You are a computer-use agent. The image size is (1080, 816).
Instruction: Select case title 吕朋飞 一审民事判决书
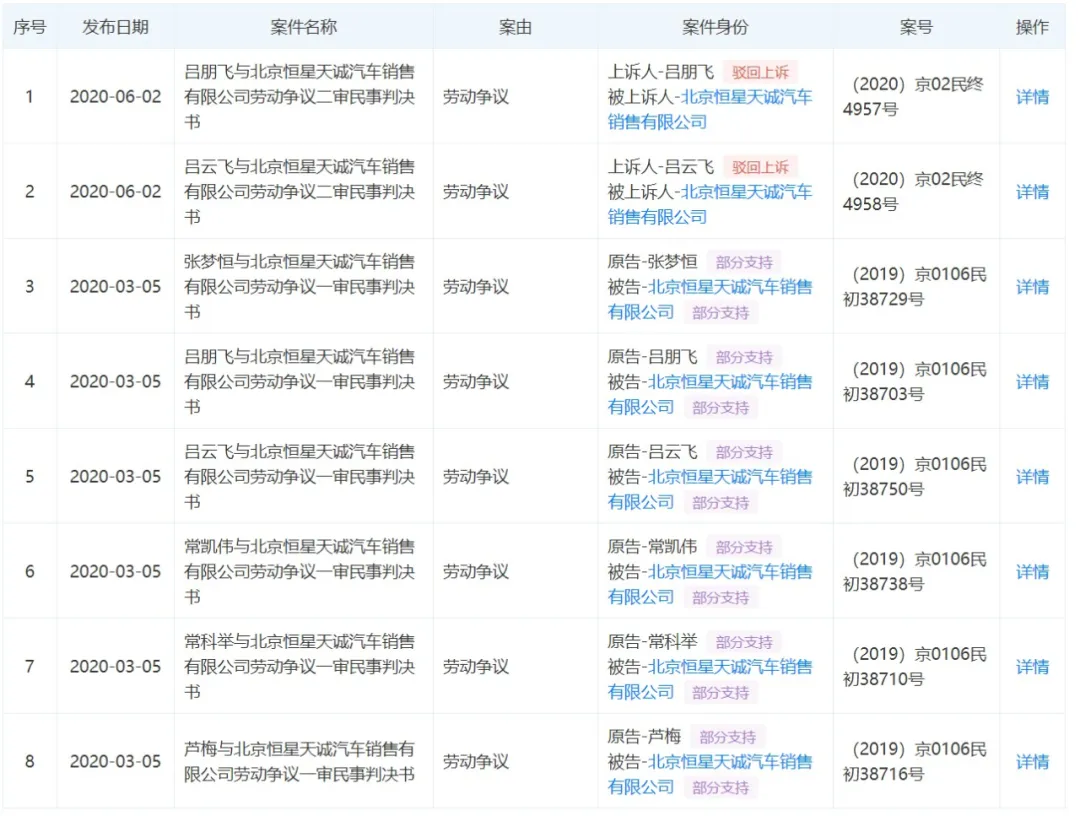pos(300,382)
